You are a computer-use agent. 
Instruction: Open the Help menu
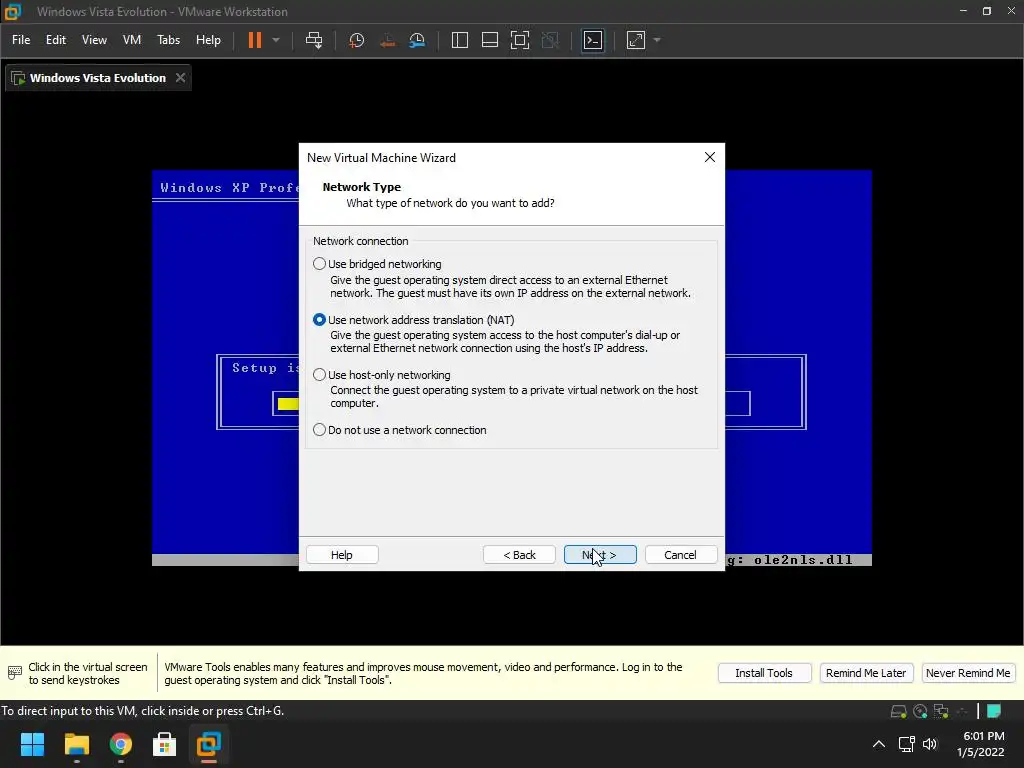208,40
